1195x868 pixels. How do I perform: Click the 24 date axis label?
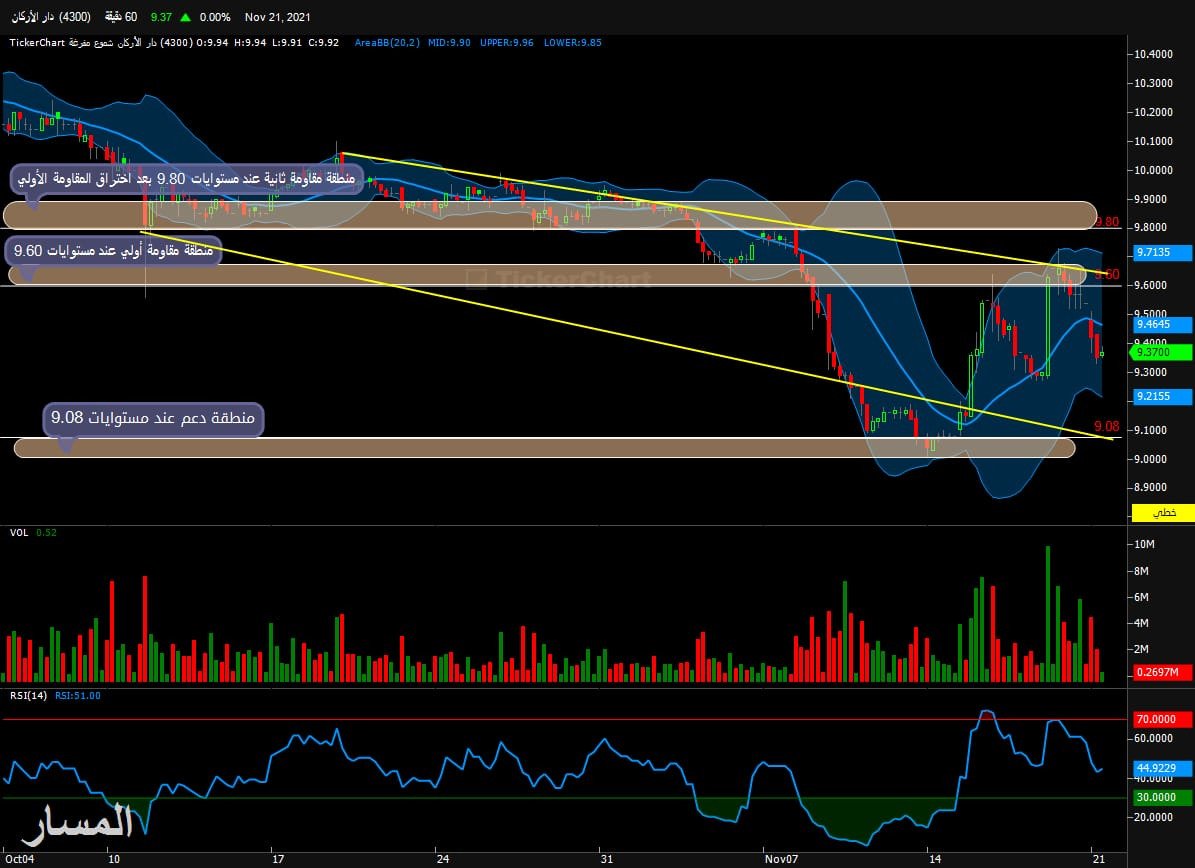(x=443, y=860)
